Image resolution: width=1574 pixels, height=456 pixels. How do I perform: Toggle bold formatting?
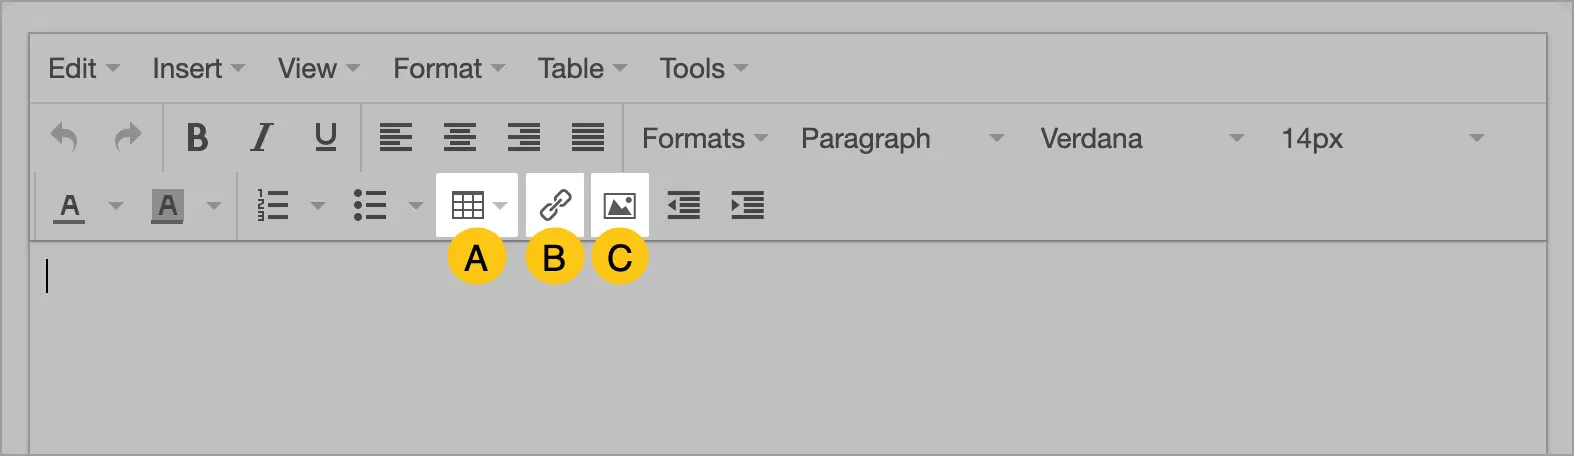click(198, 137)
